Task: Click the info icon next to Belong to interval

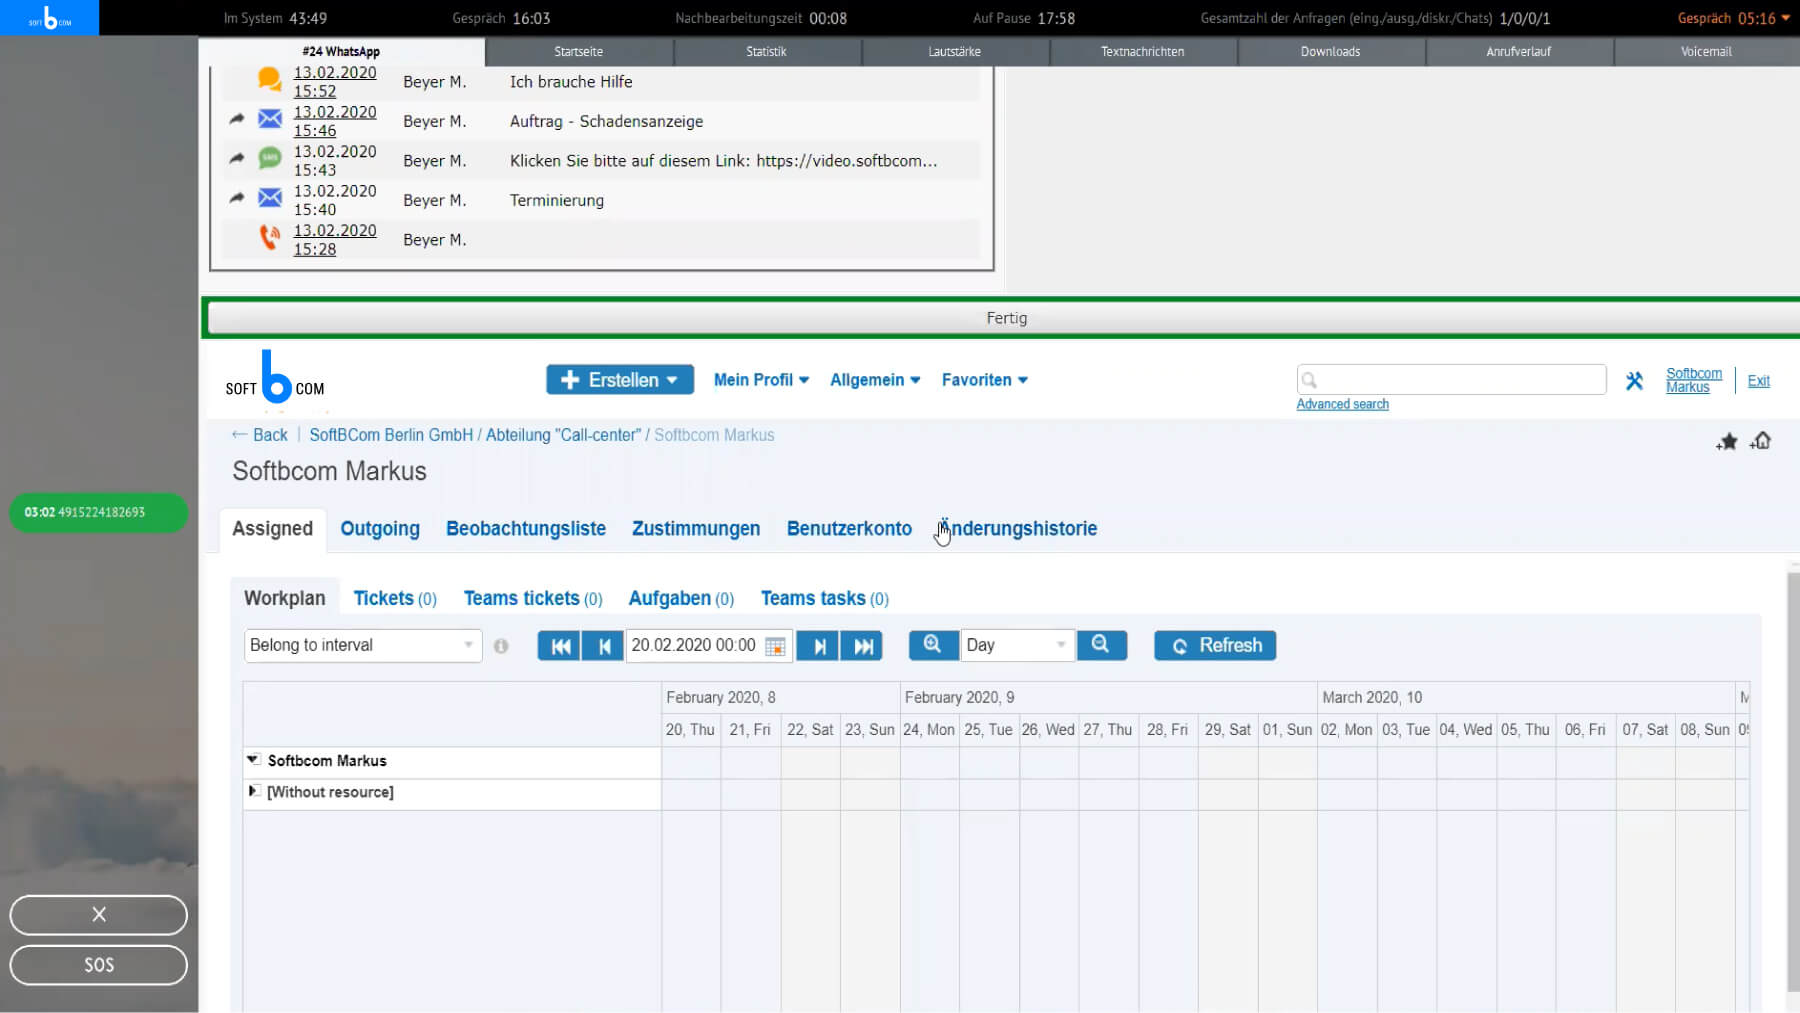Action: (501, 646)
